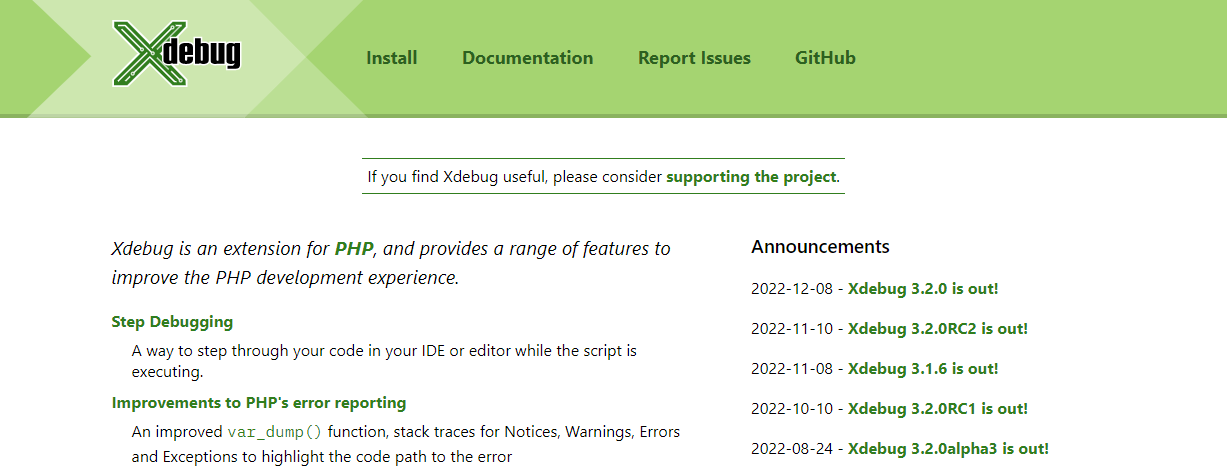
Task: Go to the Documentation section
Action: (527, 58)
